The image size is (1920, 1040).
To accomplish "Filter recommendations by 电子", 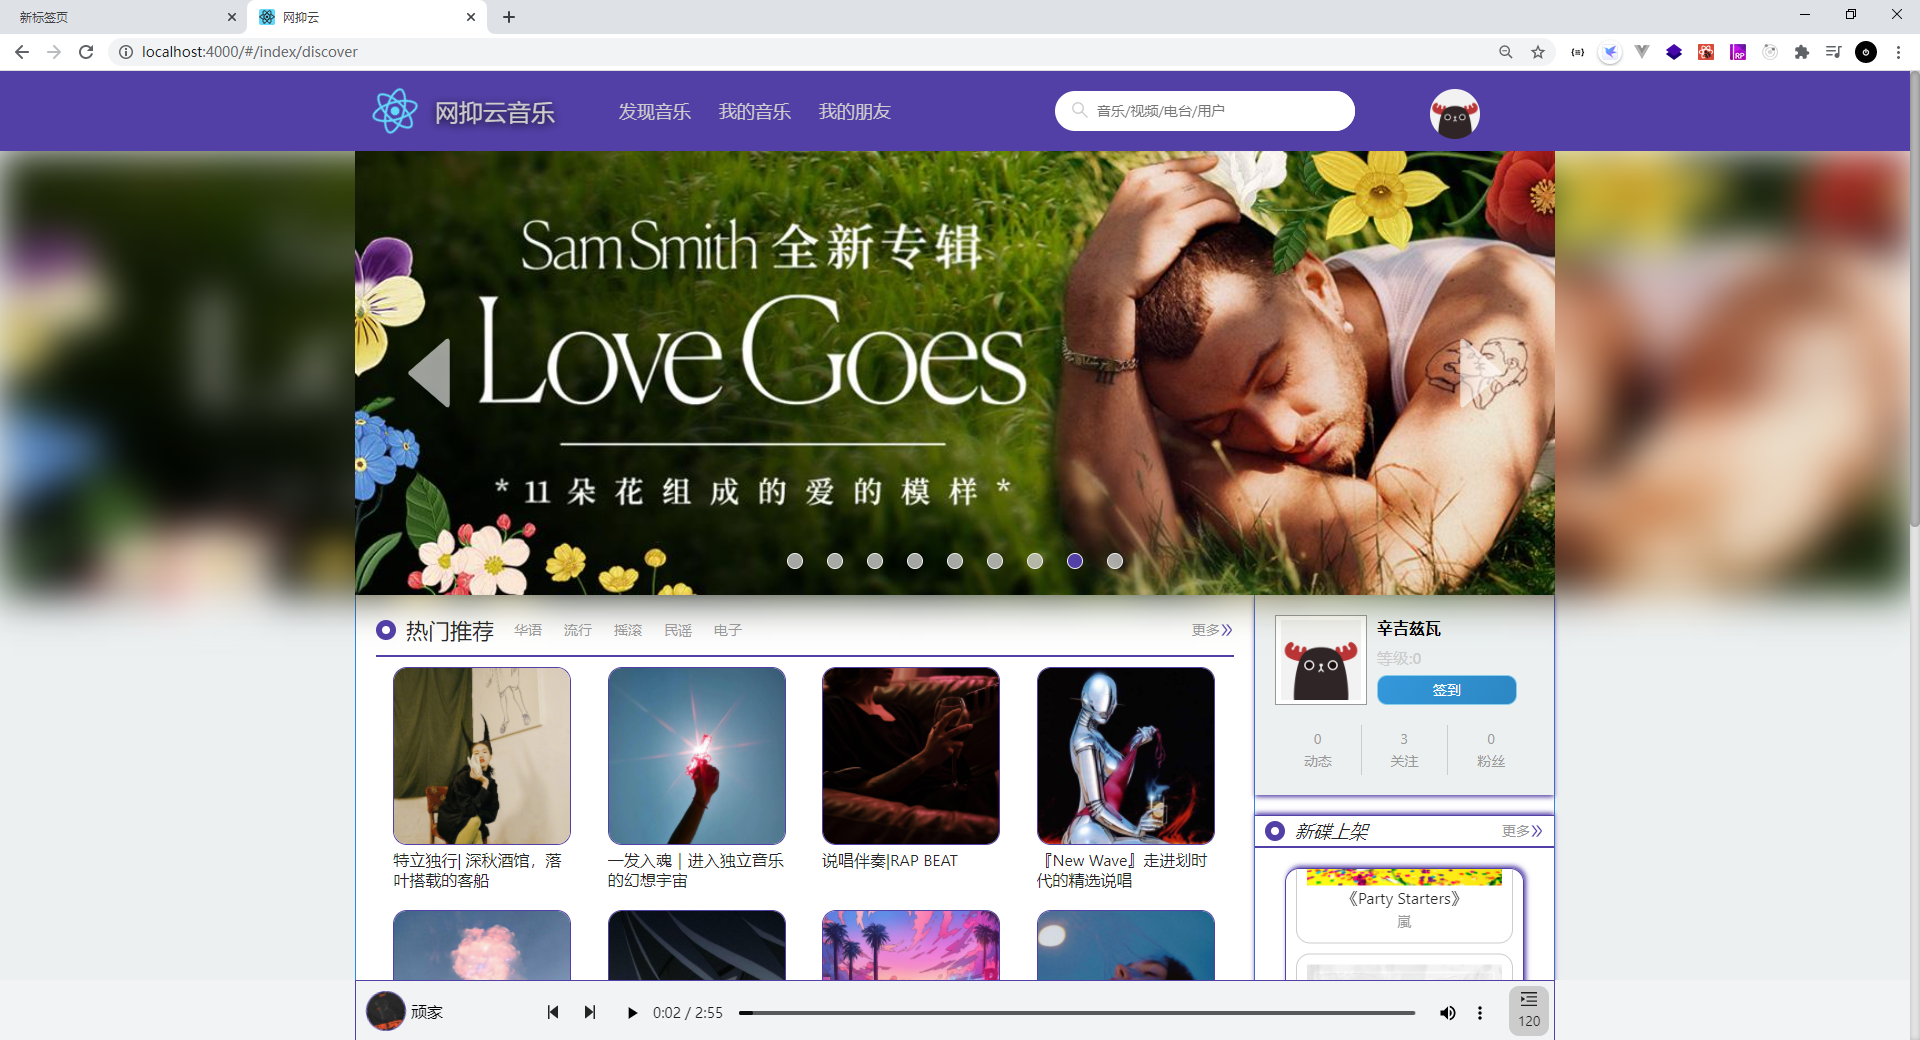I will (728, 630).
